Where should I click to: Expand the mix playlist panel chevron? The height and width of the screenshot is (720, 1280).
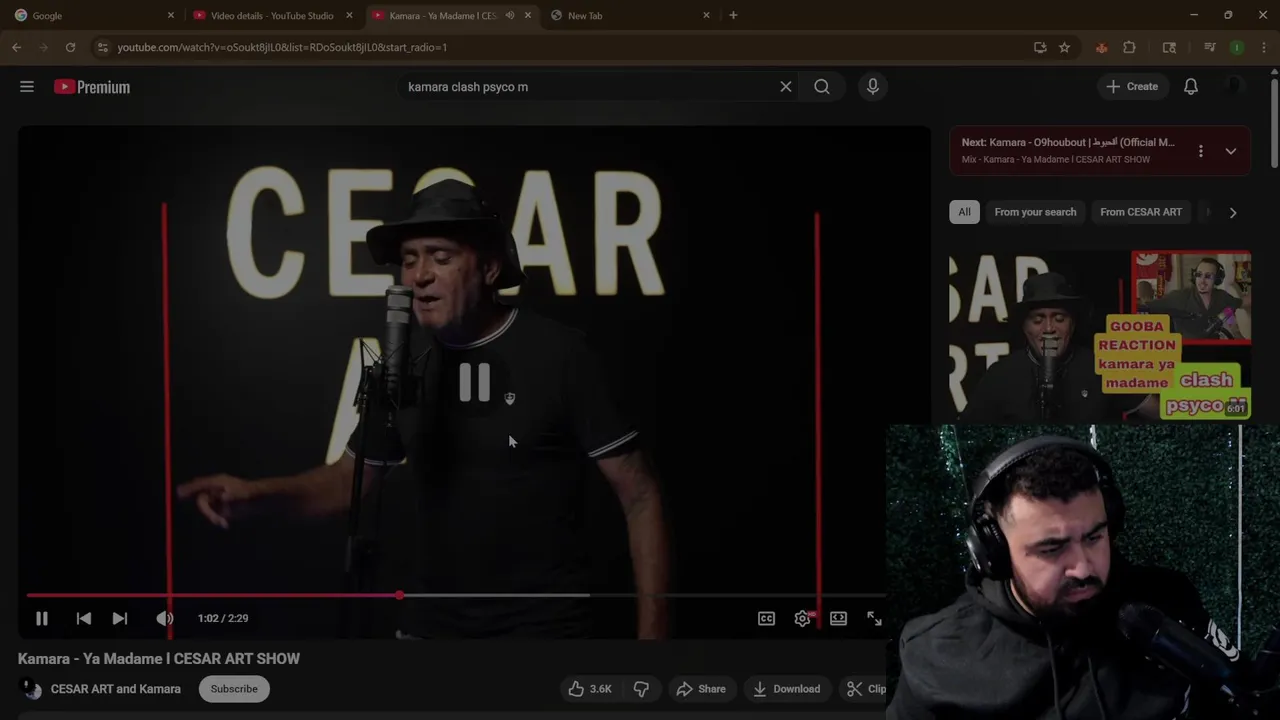[1231, 151]
